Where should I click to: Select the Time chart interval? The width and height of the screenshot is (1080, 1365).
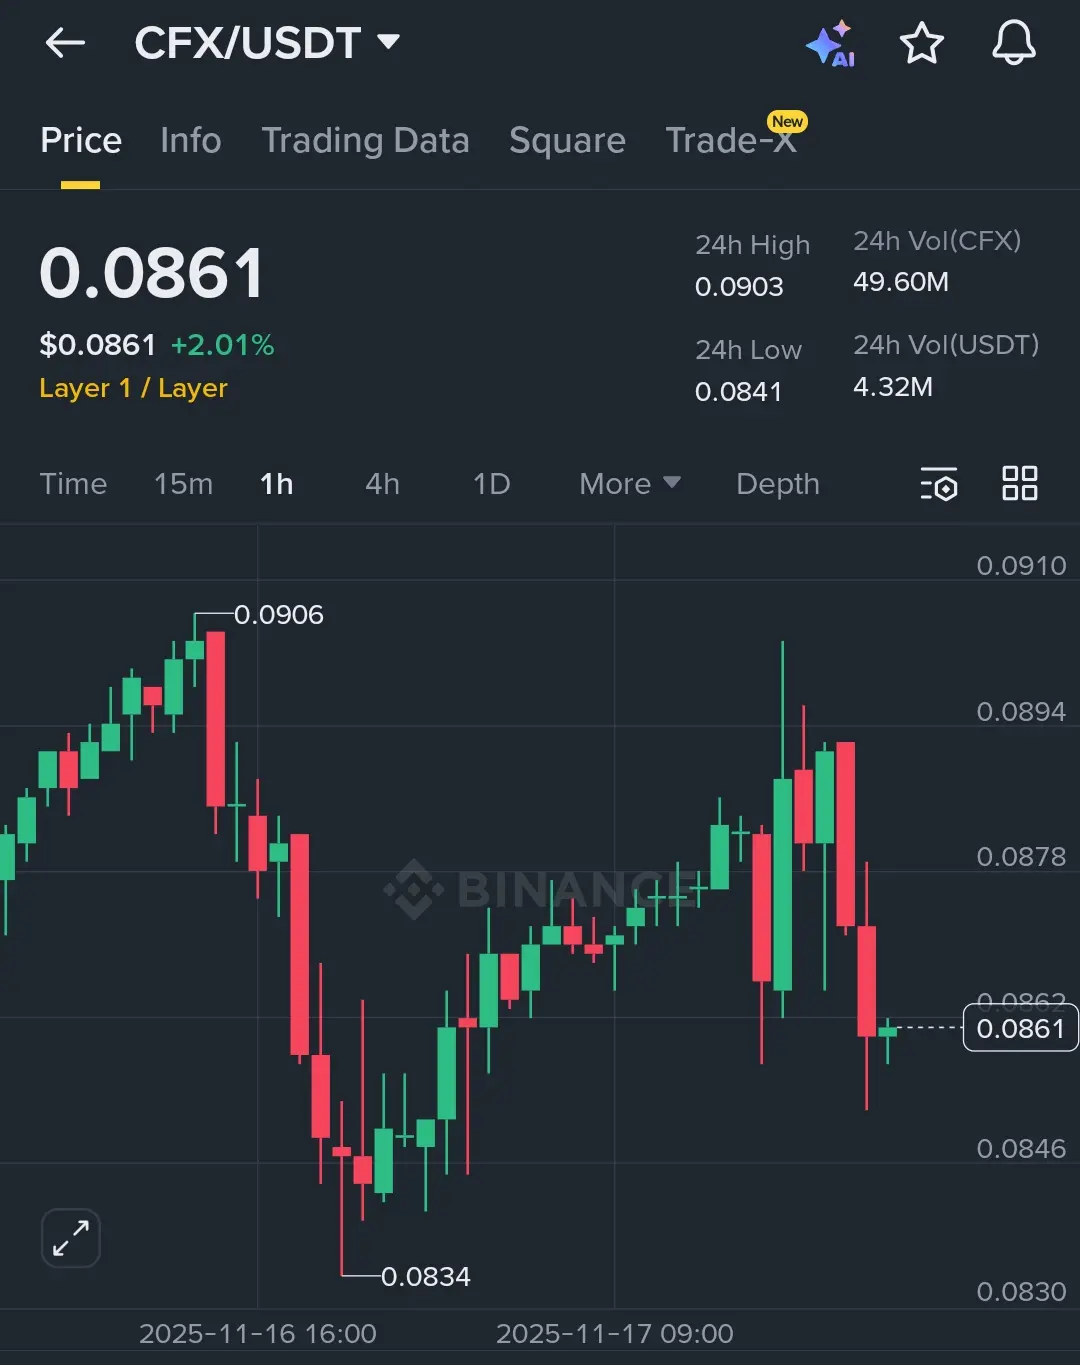coord(73,484)
